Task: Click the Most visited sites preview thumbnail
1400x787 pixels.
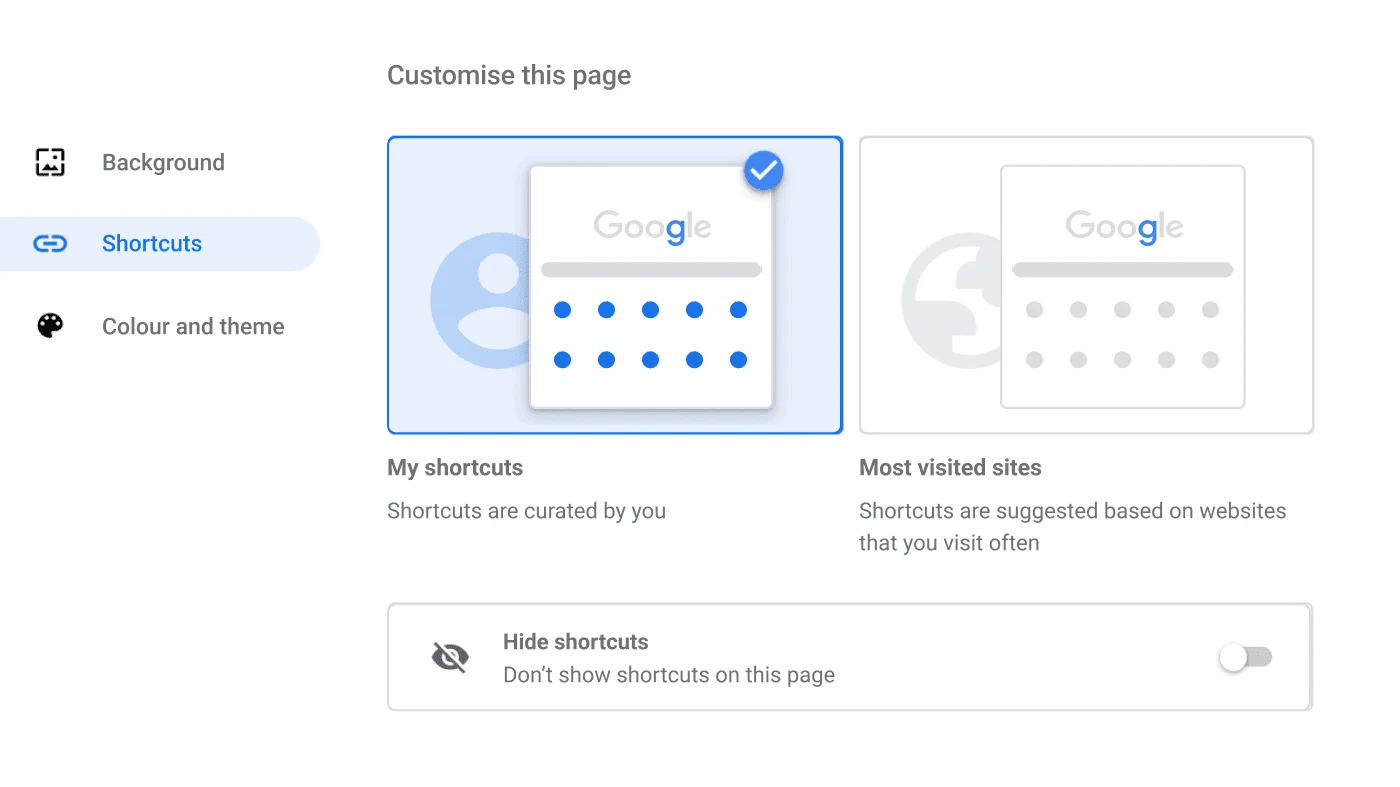Action: tap(1086, 285)
